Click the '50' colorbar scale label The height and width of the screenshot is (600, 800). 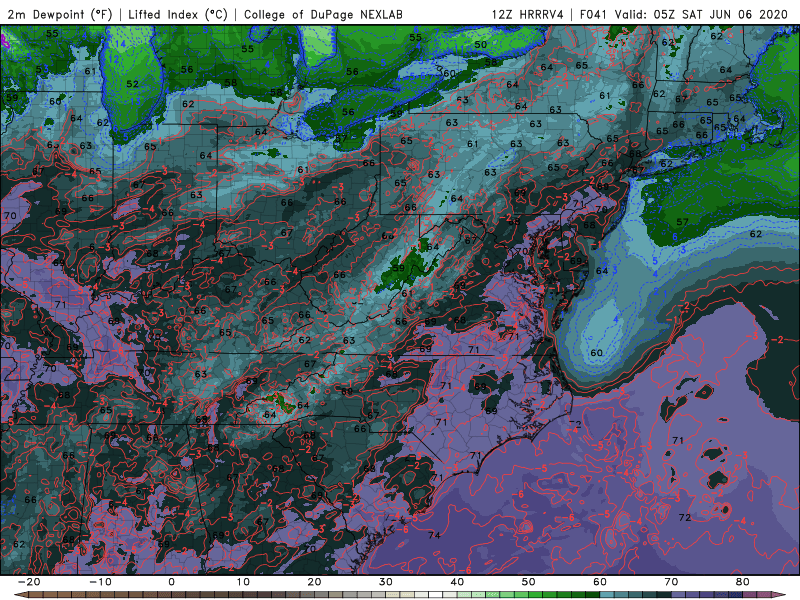529,582
